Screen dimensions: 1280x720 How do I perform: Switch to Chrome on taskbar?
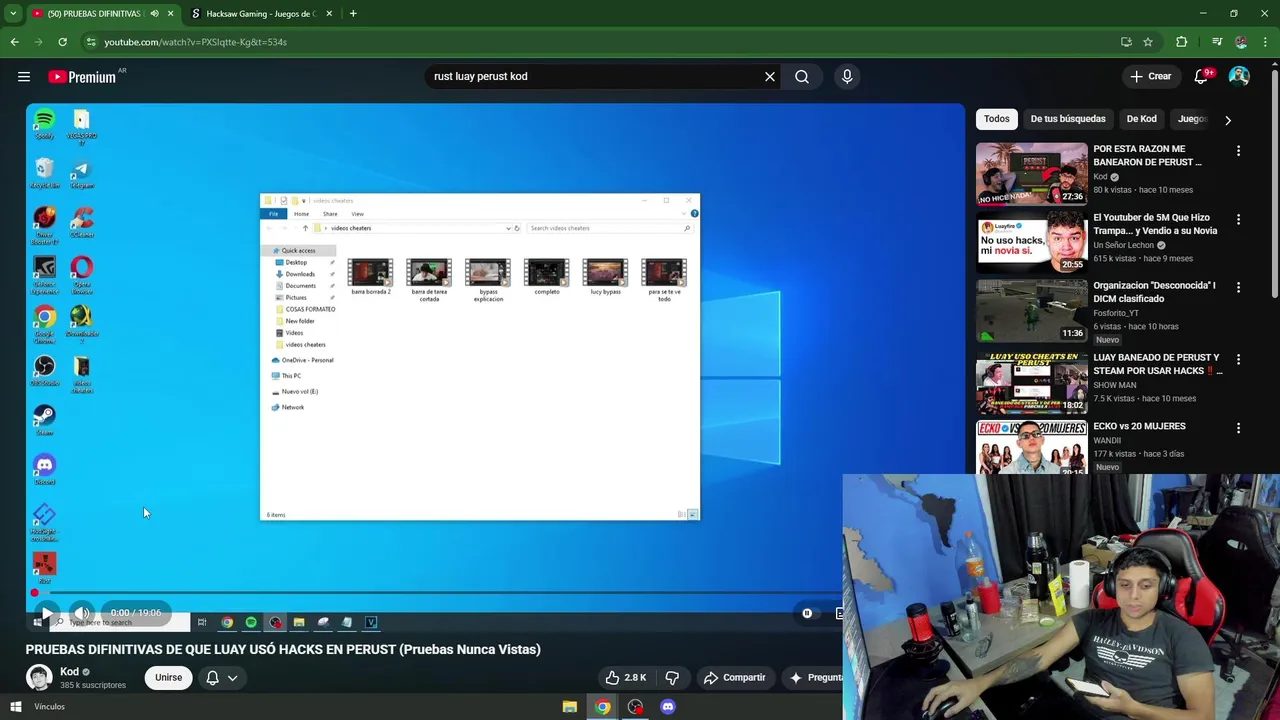[x=602, y=707]
